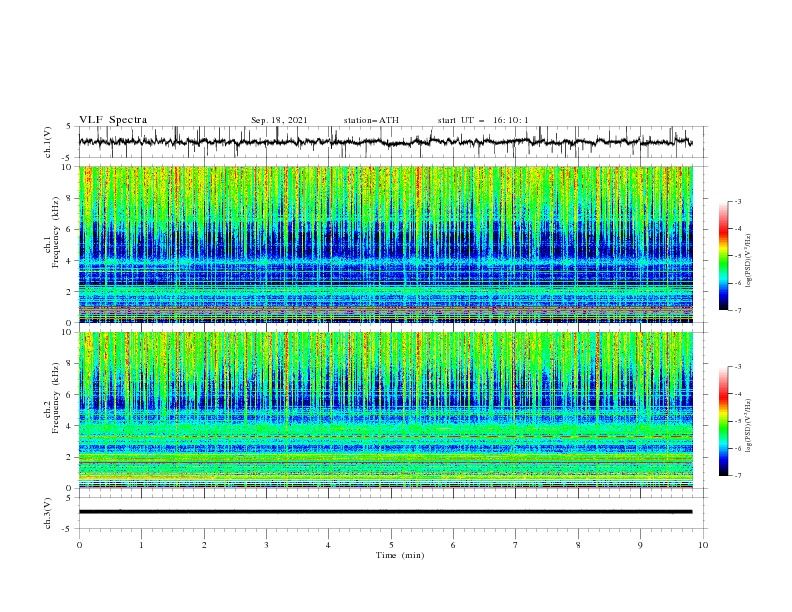Screen dimensions: 792x612
Task: Click inside the ch.1 spectrogram panel
Action: pos(385,244)
